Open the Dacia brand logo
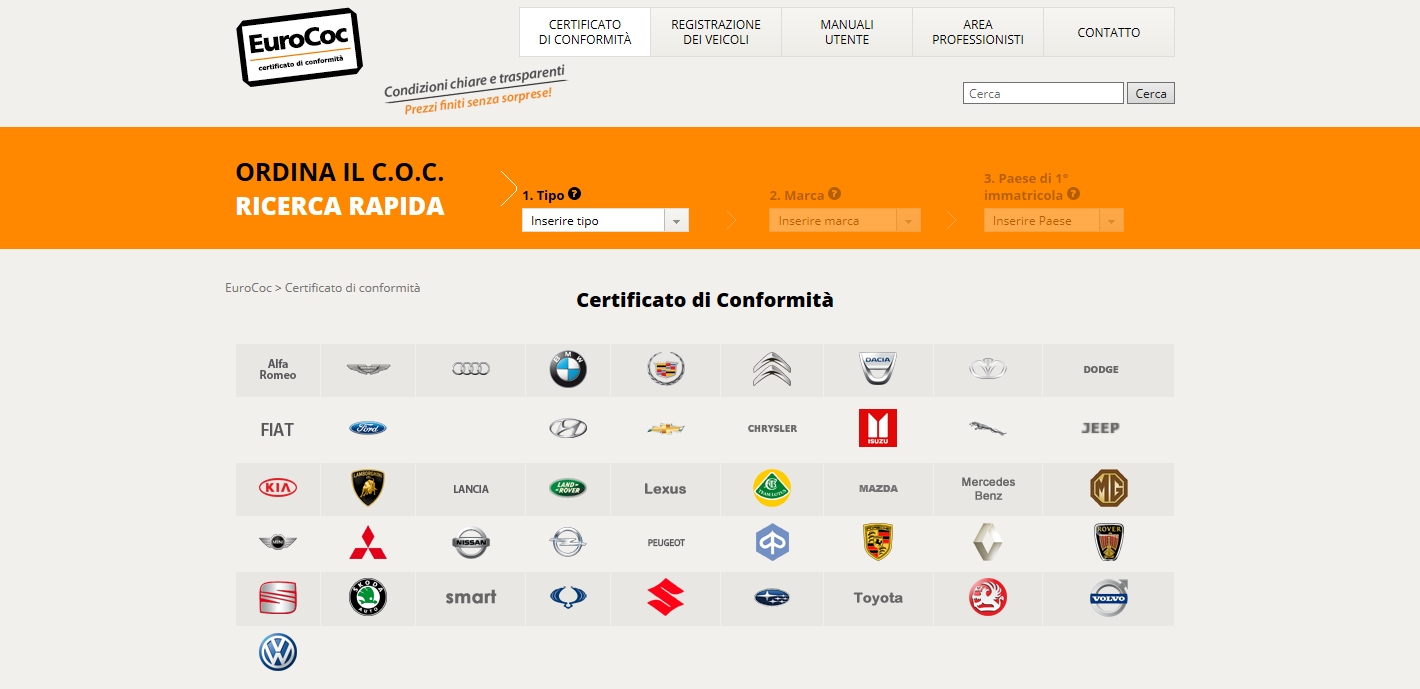The height and width of the screenshot is (689, 1420). (x=878, y=369)
